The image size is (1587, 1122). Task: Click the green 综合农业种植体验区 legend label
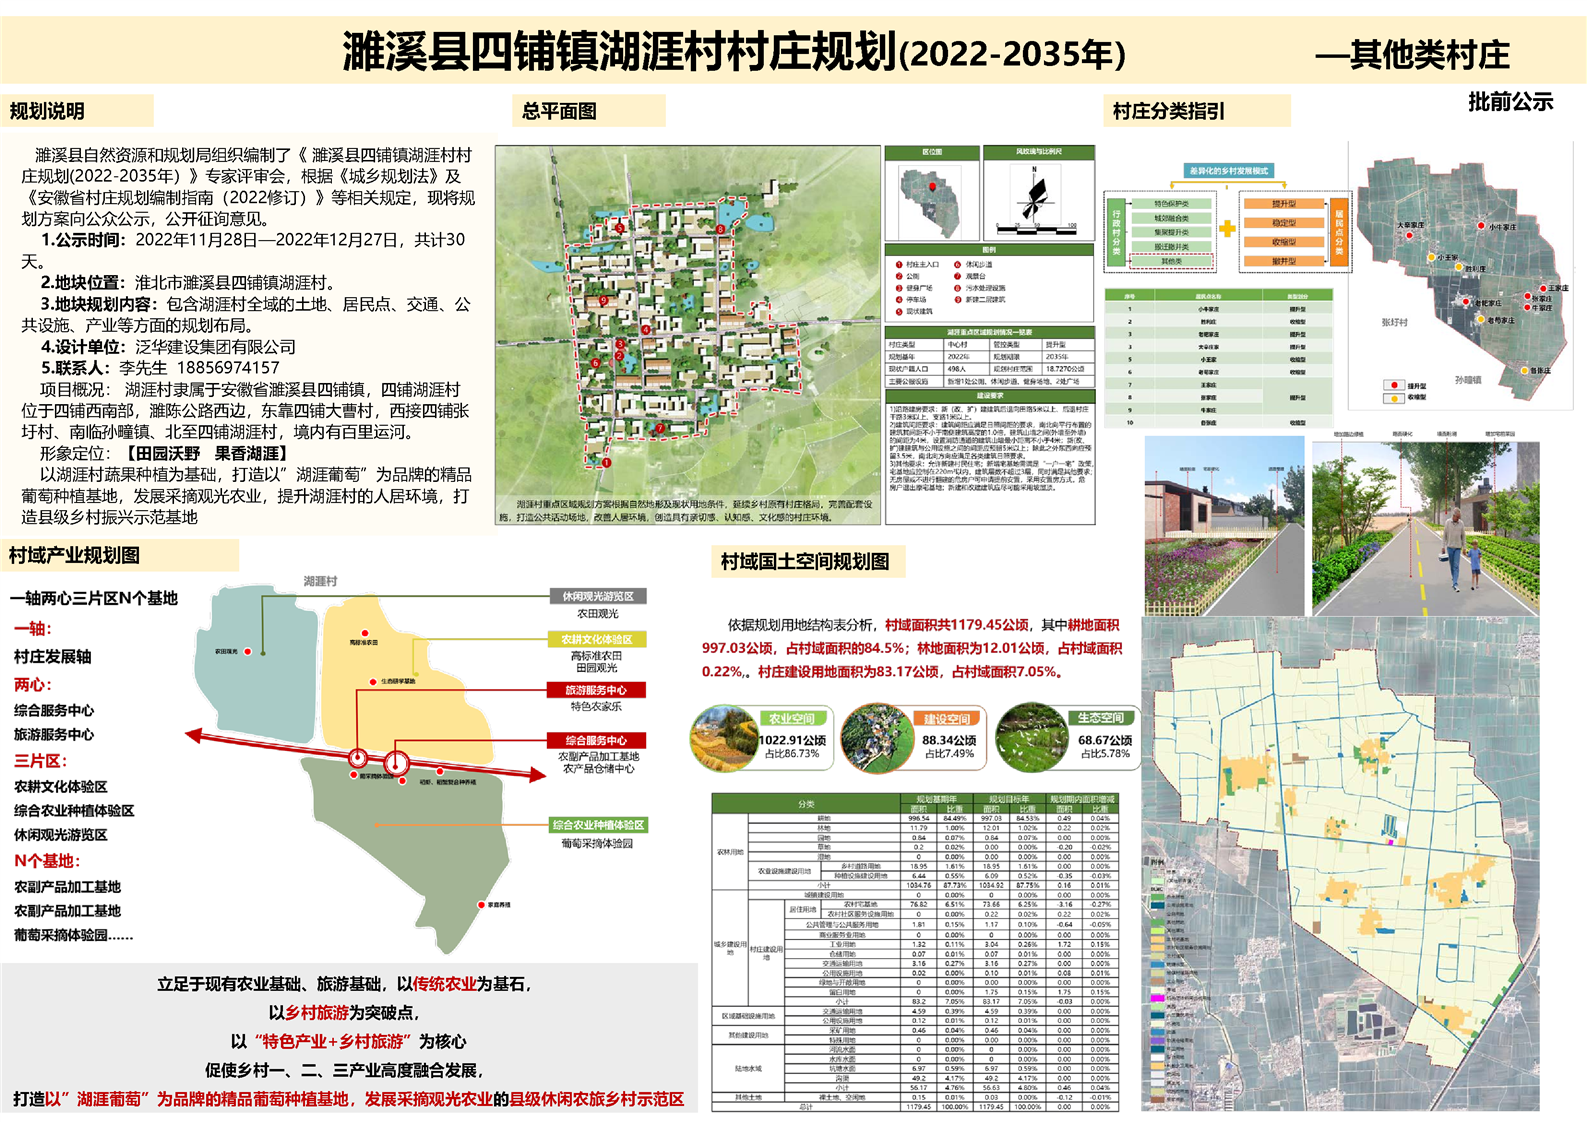pos(598,825)
